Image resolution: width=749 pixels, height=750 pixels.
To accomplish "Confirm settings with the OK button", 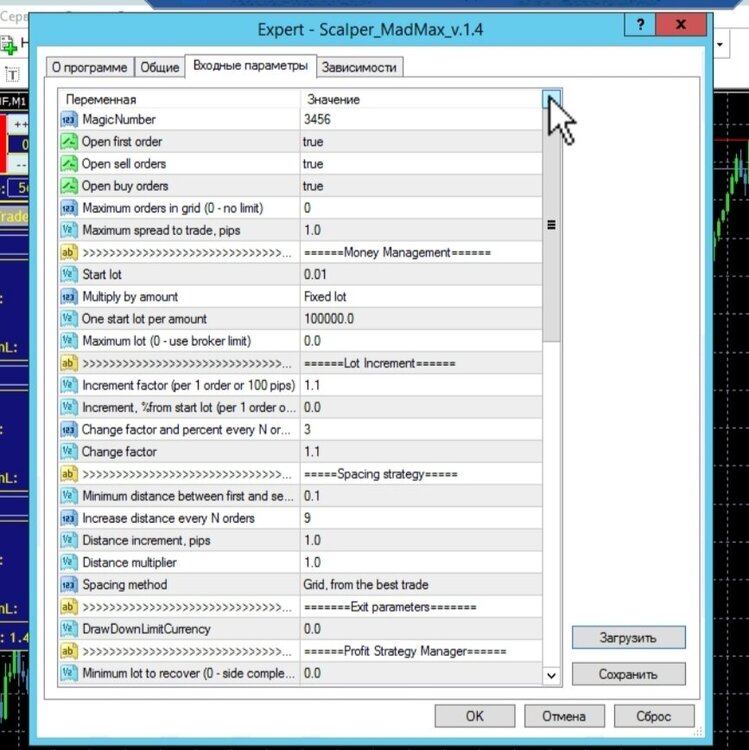I will [474, 716].
